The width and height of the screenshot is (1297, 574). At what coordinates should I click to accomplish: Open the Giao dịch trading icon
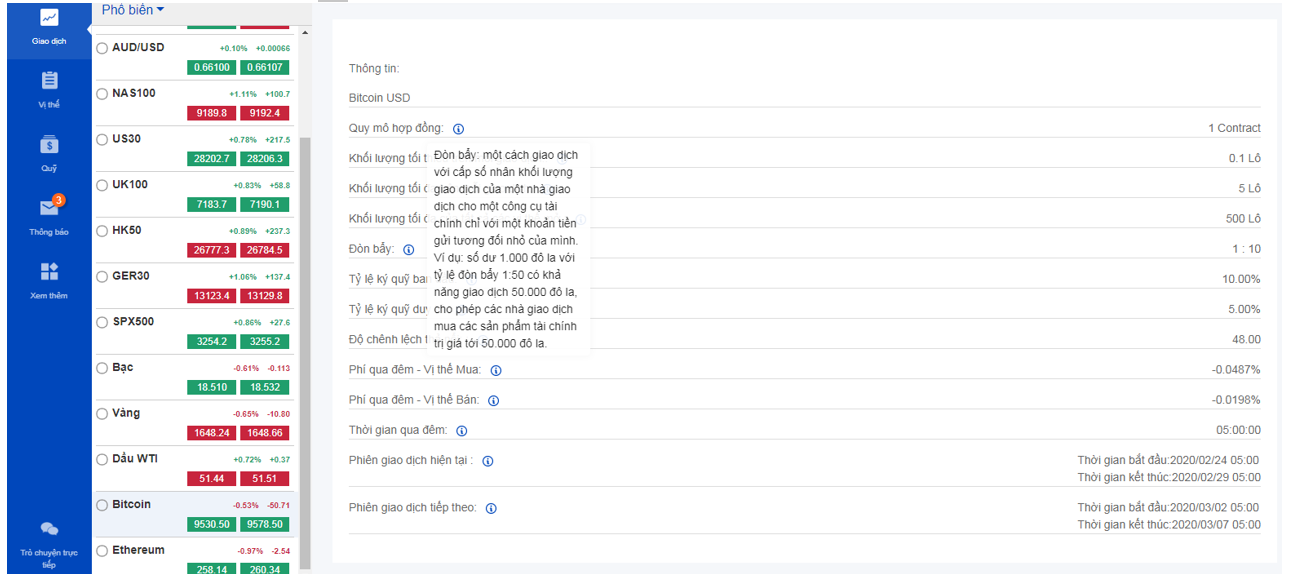tap(48, 18)
